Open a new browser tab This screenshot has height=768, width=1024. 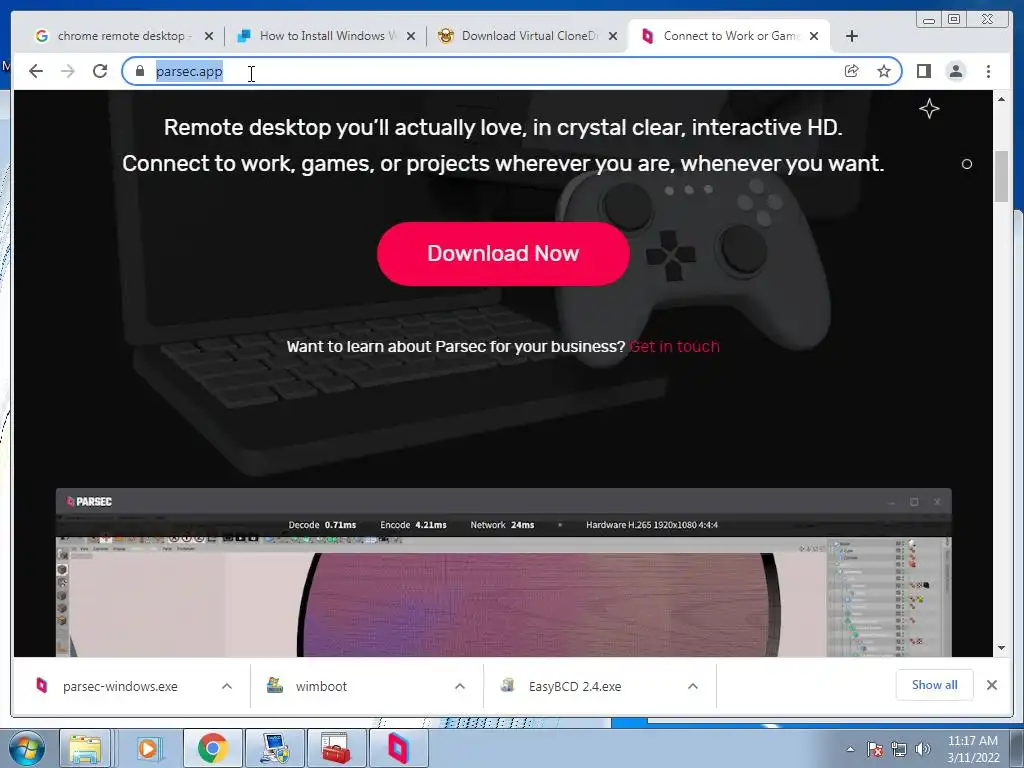(852, 36)
